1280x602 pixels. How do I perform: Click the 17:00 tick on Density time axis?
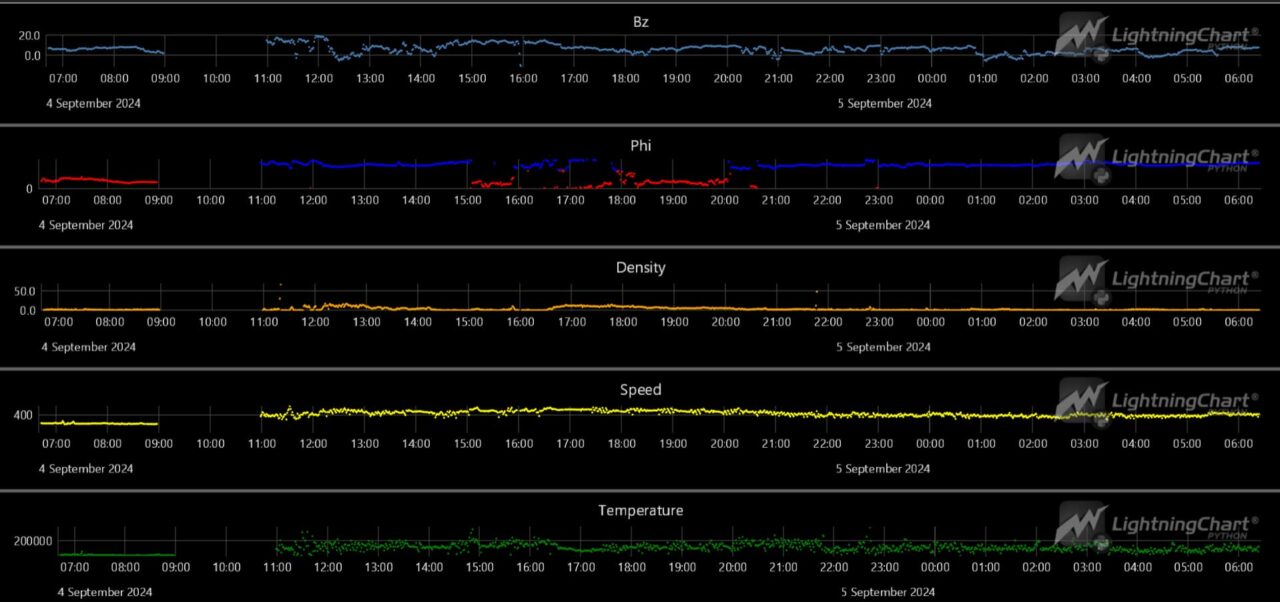tap(571, 322)
